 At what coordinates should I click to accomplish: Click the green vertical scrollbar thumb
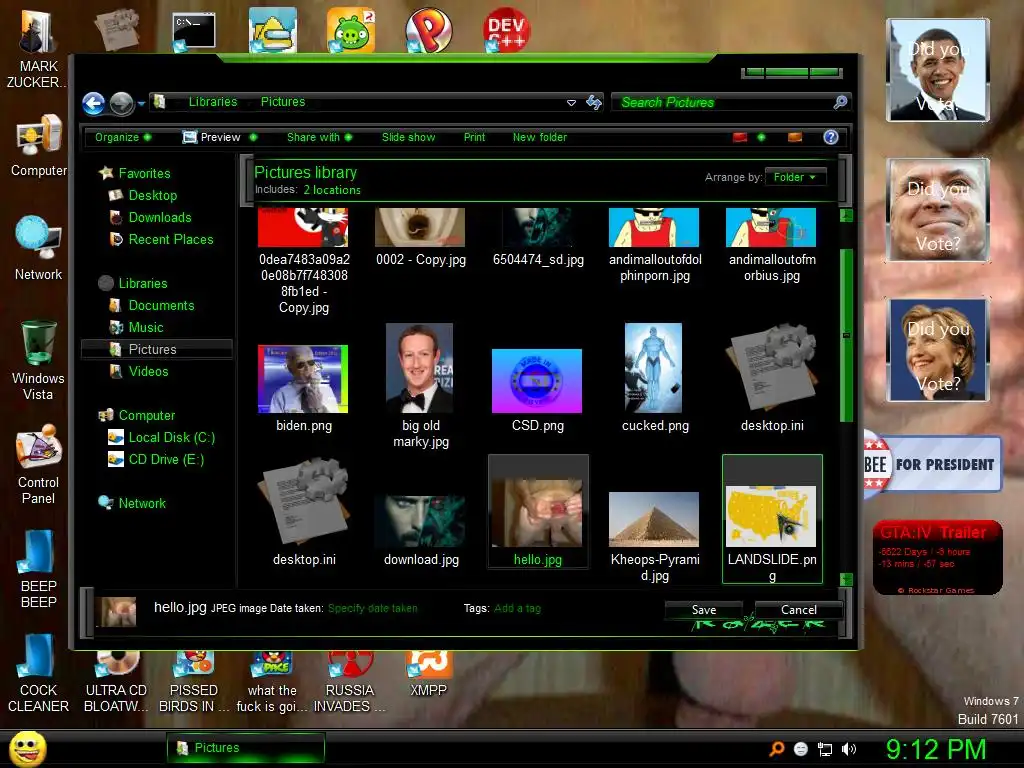(x=846, y=335)
